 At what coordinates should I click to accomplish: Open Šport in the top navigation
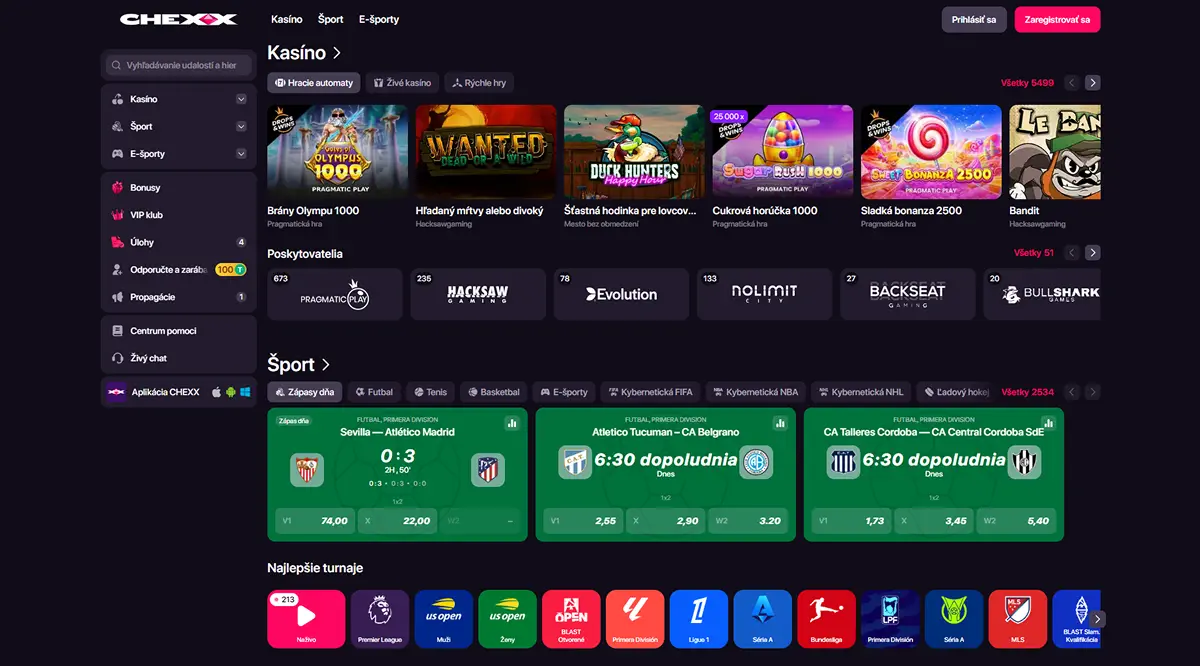pyautogui.click(x=331, y=19)
